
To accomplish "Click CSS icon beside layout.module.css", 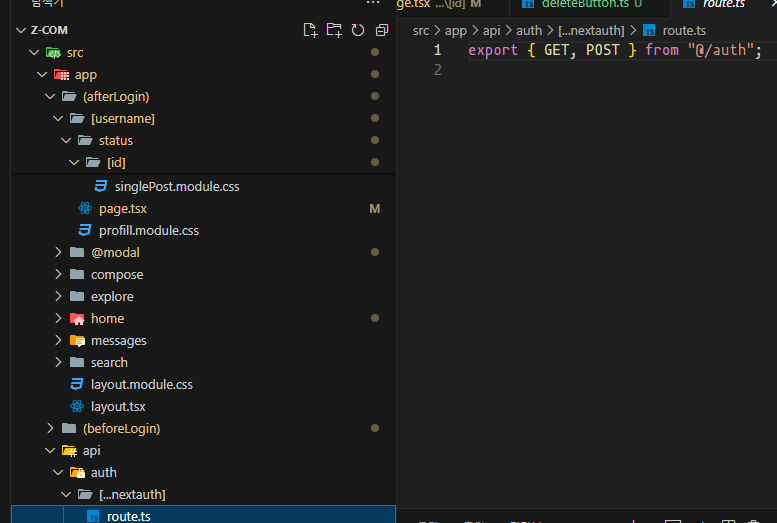I will 77,384.
